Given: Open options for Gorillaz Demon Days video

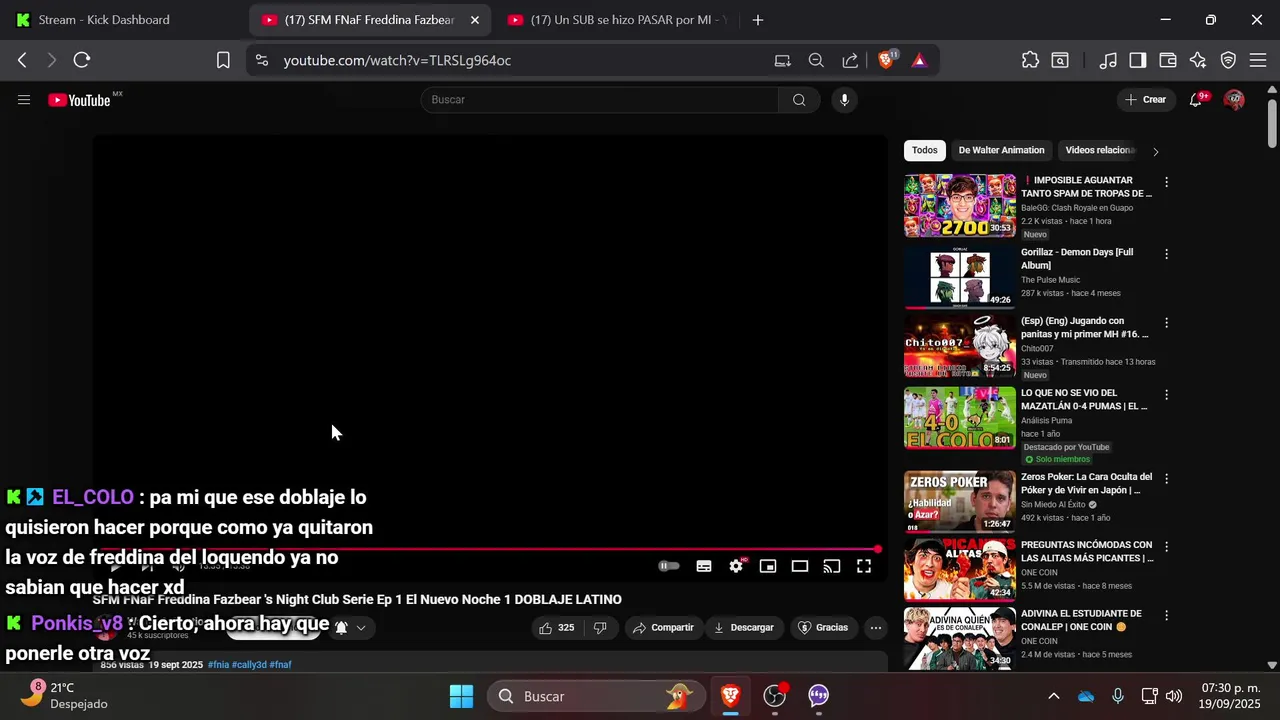Looking at the screenshot, I should click(x=1166, y=254).
